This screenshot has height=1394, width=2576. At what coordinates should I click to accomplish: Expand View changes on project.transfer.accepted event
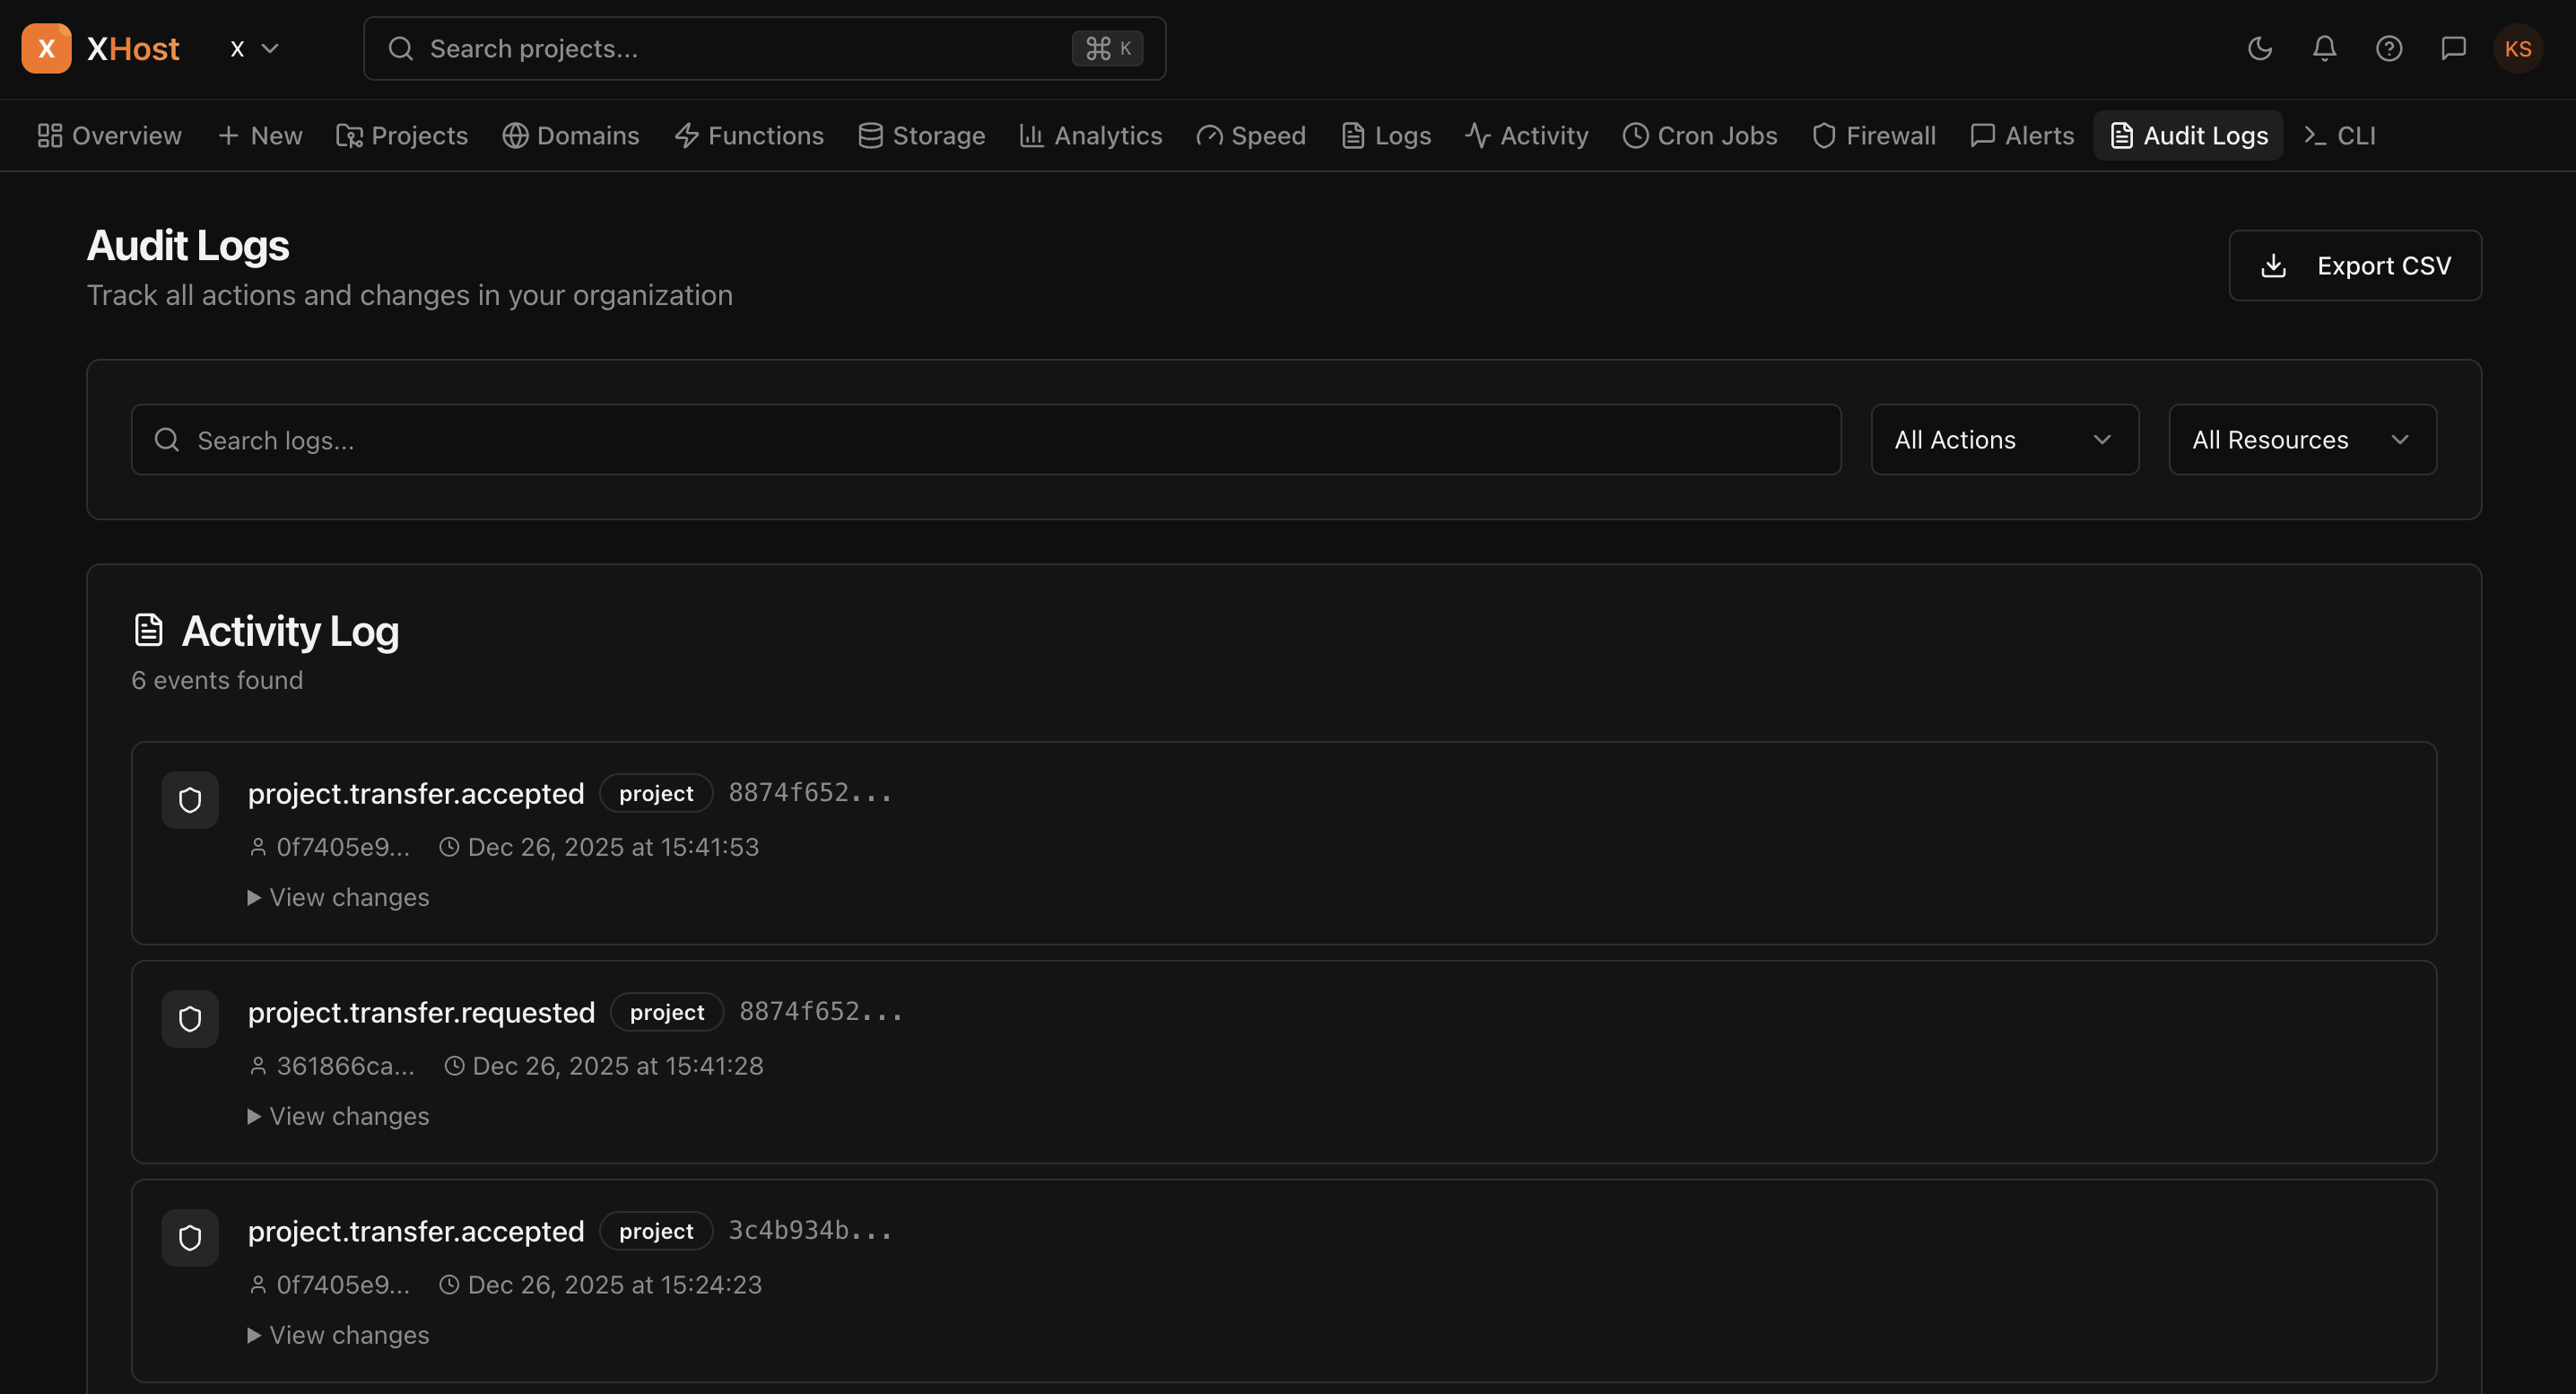point(338,897)
